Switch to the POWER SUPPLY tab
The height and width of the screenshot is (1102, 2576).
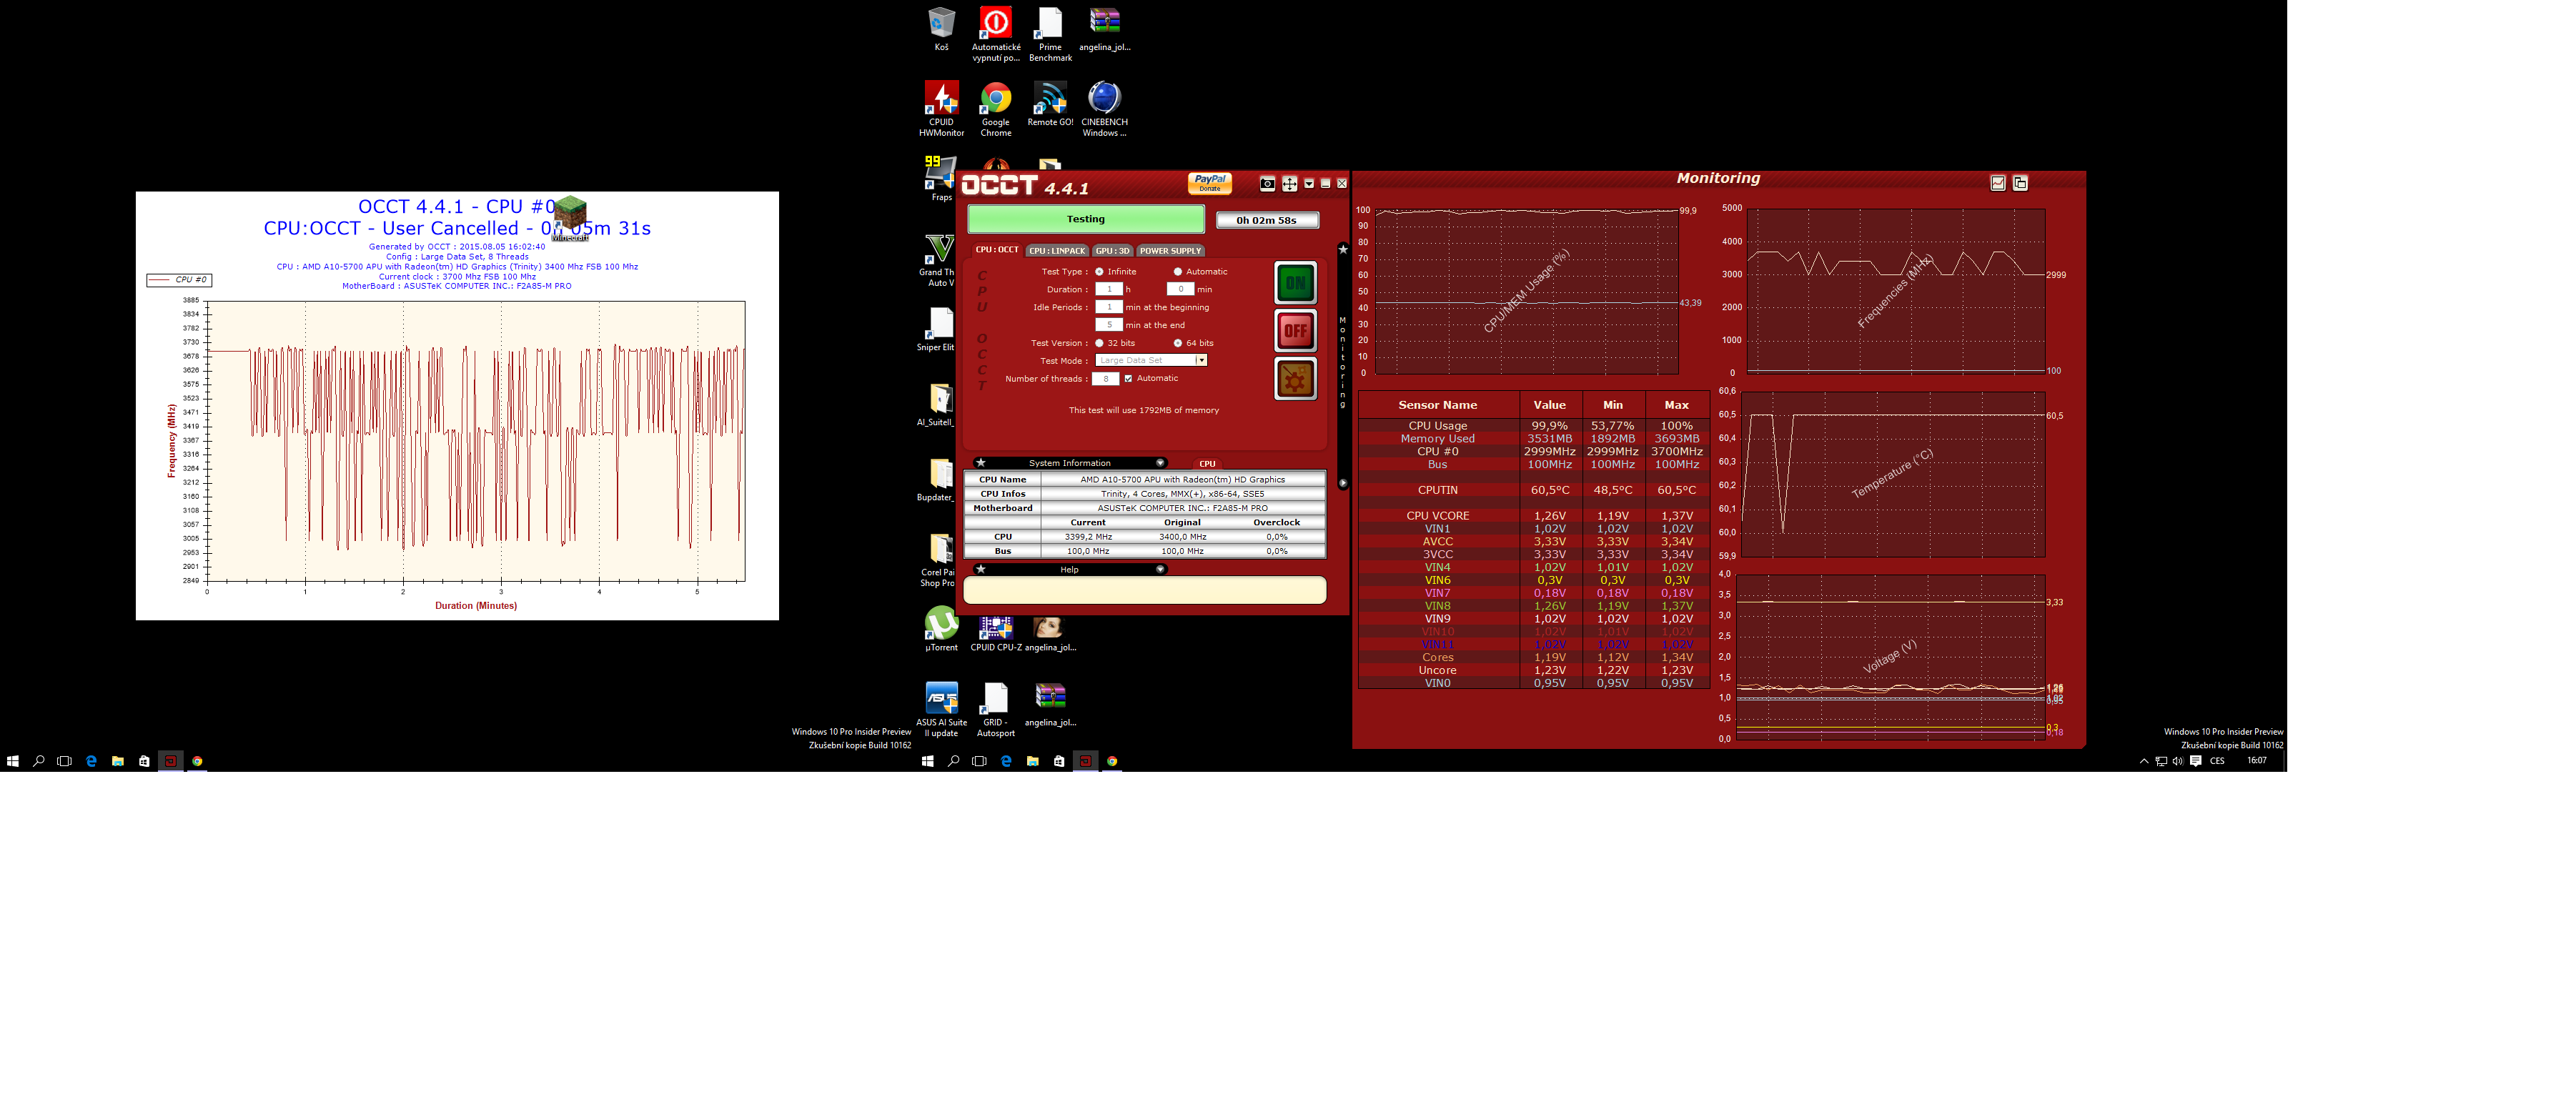tap(1170, 251)
